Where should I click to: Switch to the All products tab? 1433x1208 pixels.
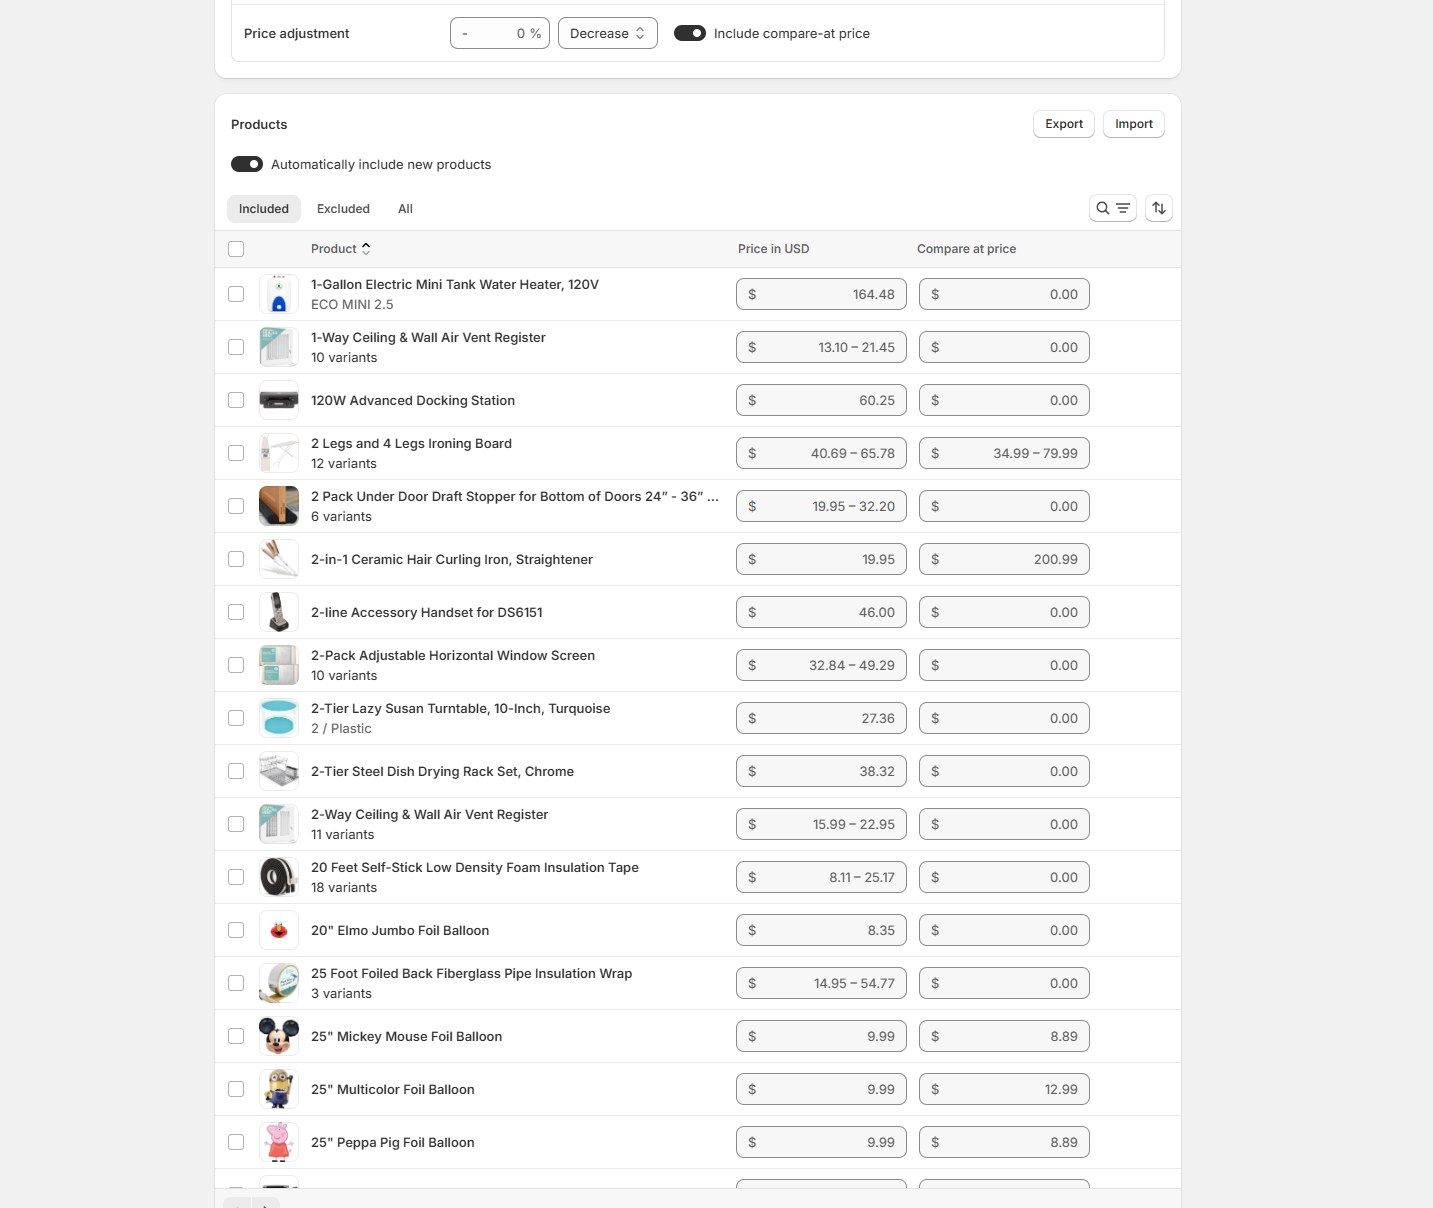coord(405,209)
